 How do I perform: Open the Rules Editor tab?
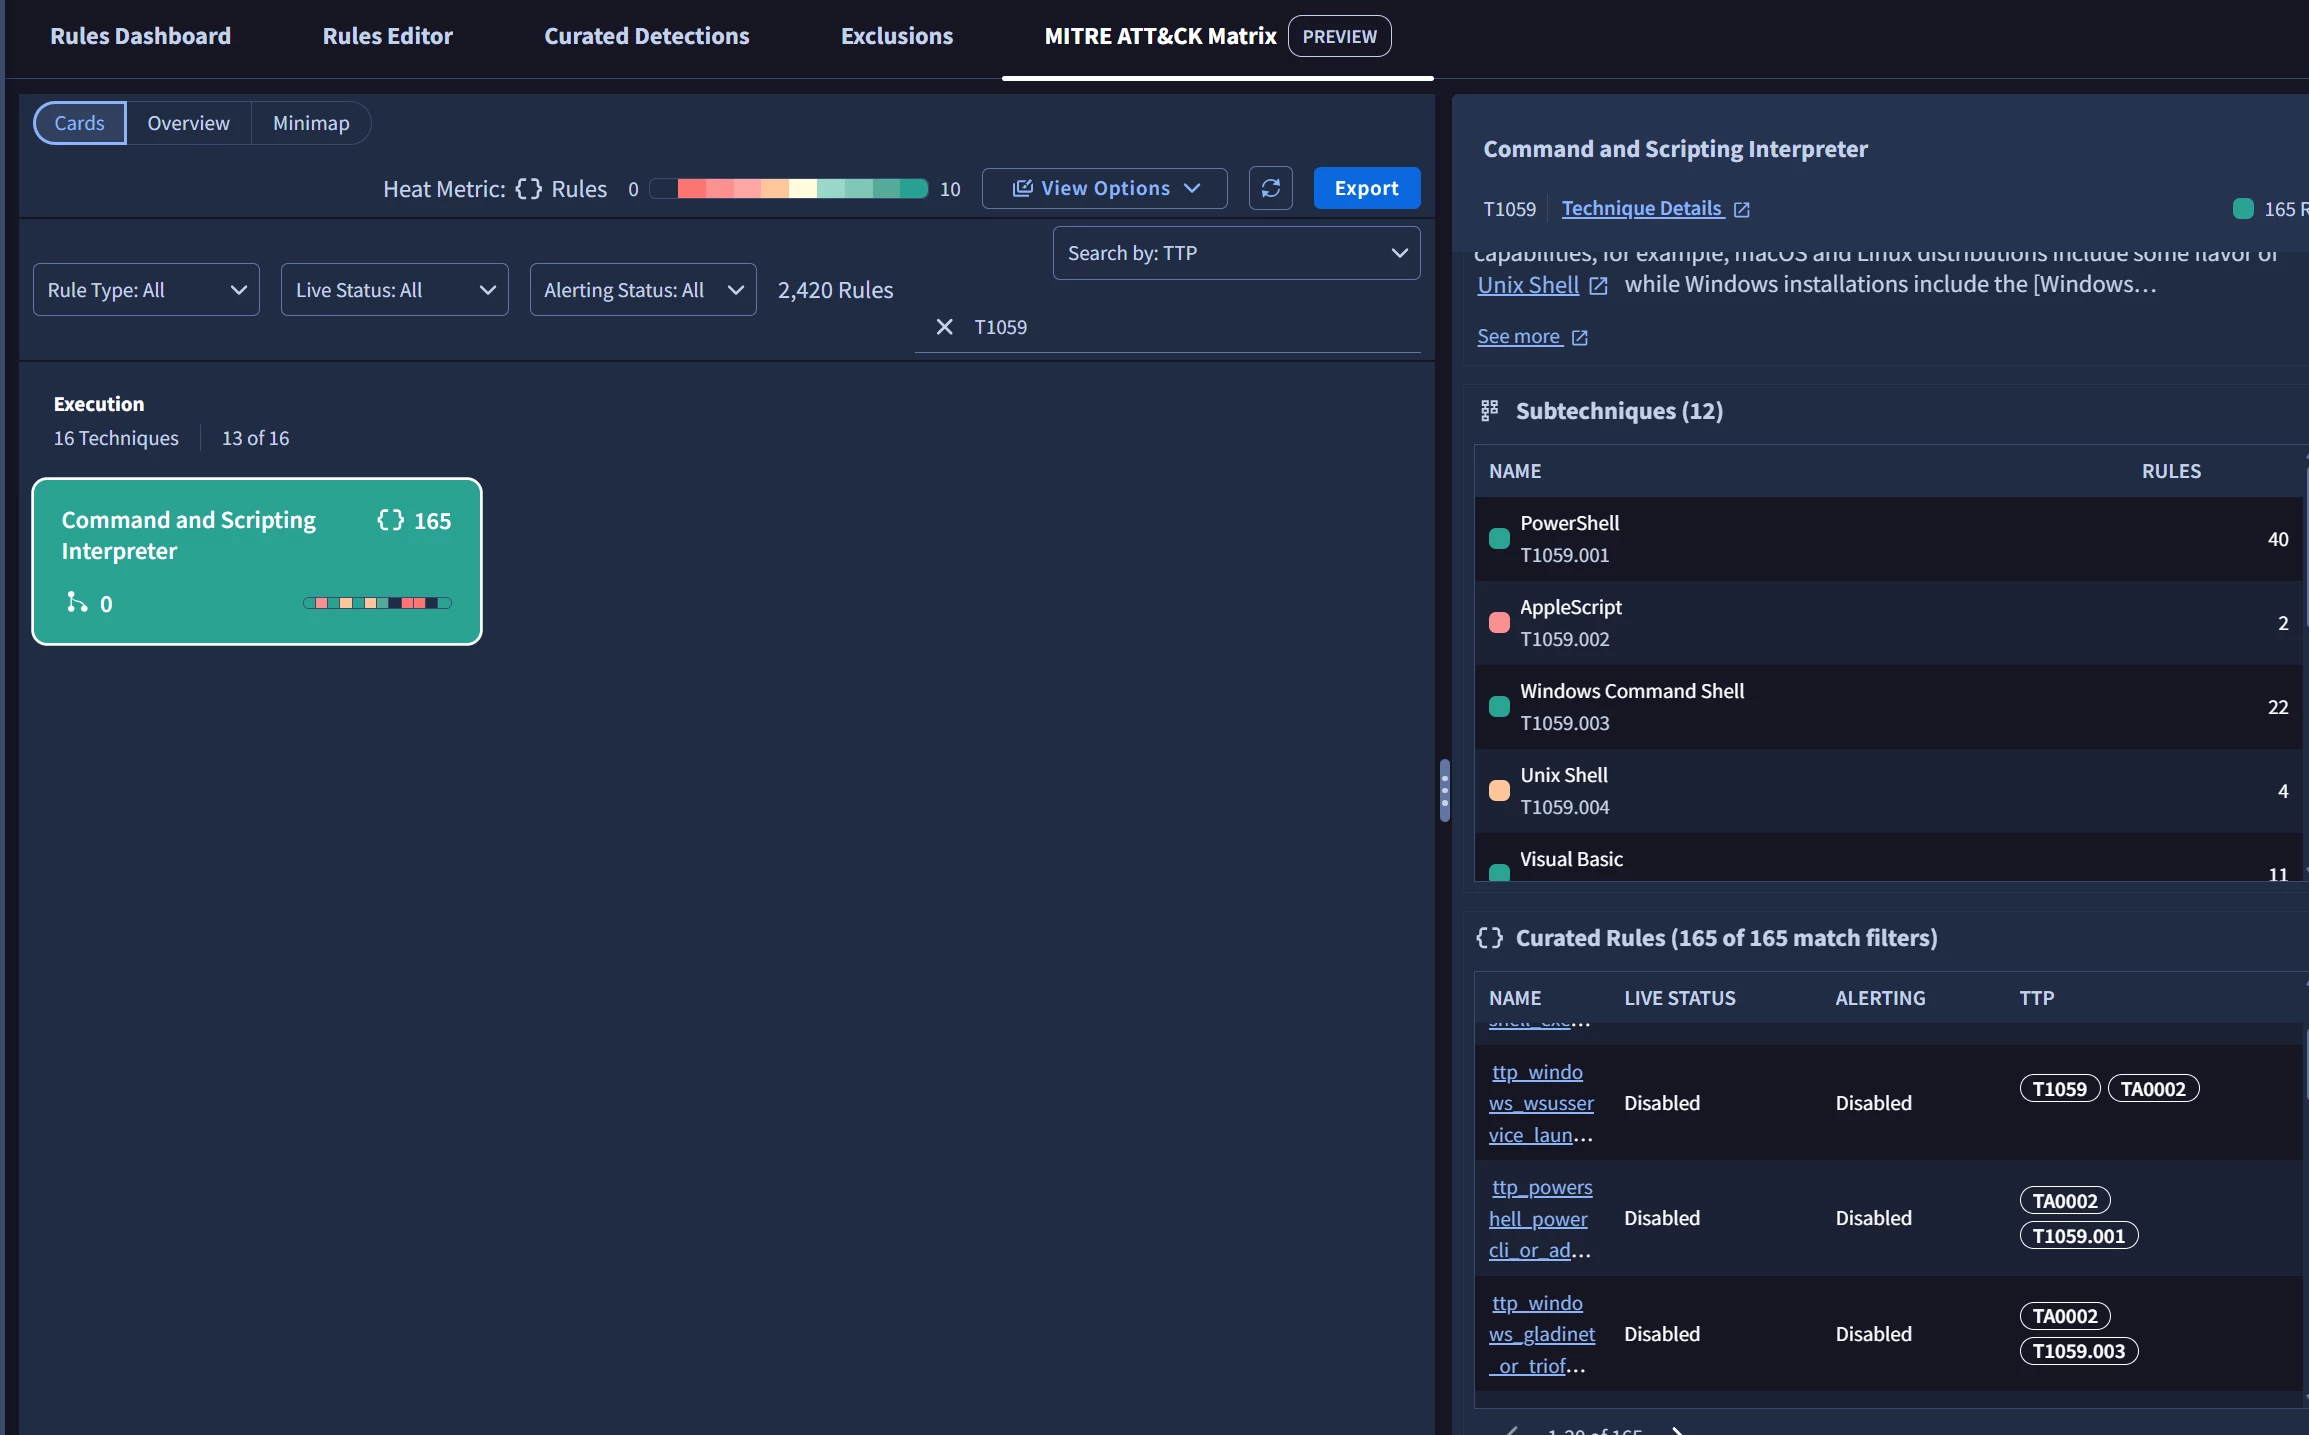[x=387, y=36]
